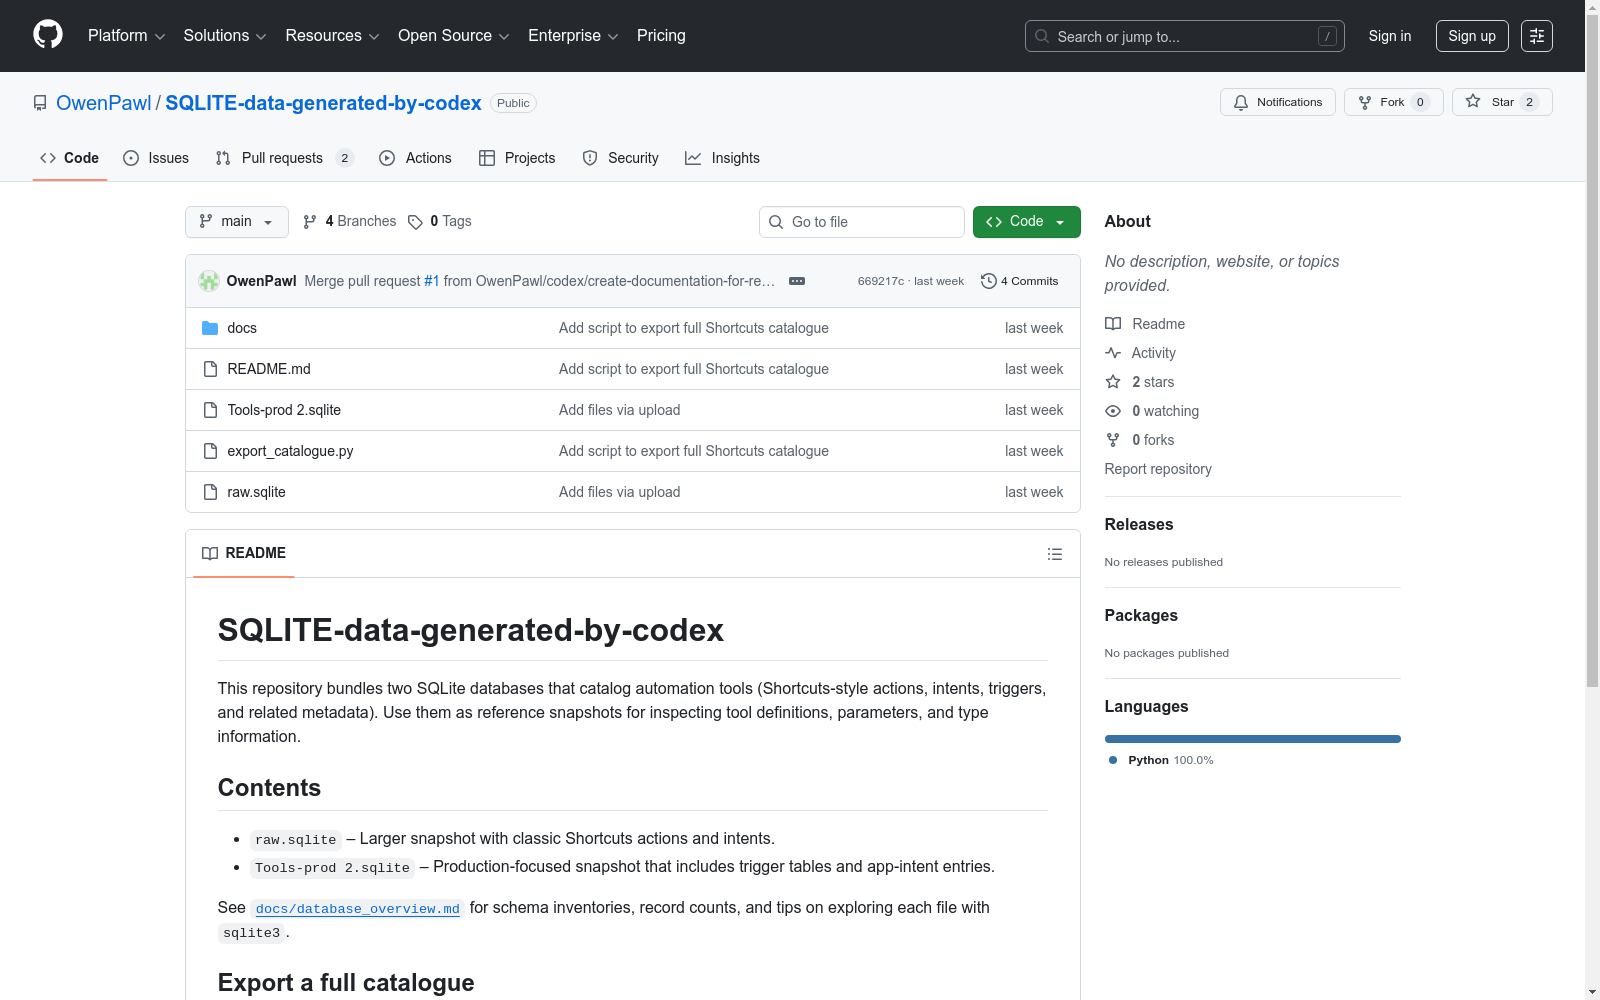Open the README outline list icon
The width and height of the screenshot is (1600, 1000).
(x=1055, y=554)
